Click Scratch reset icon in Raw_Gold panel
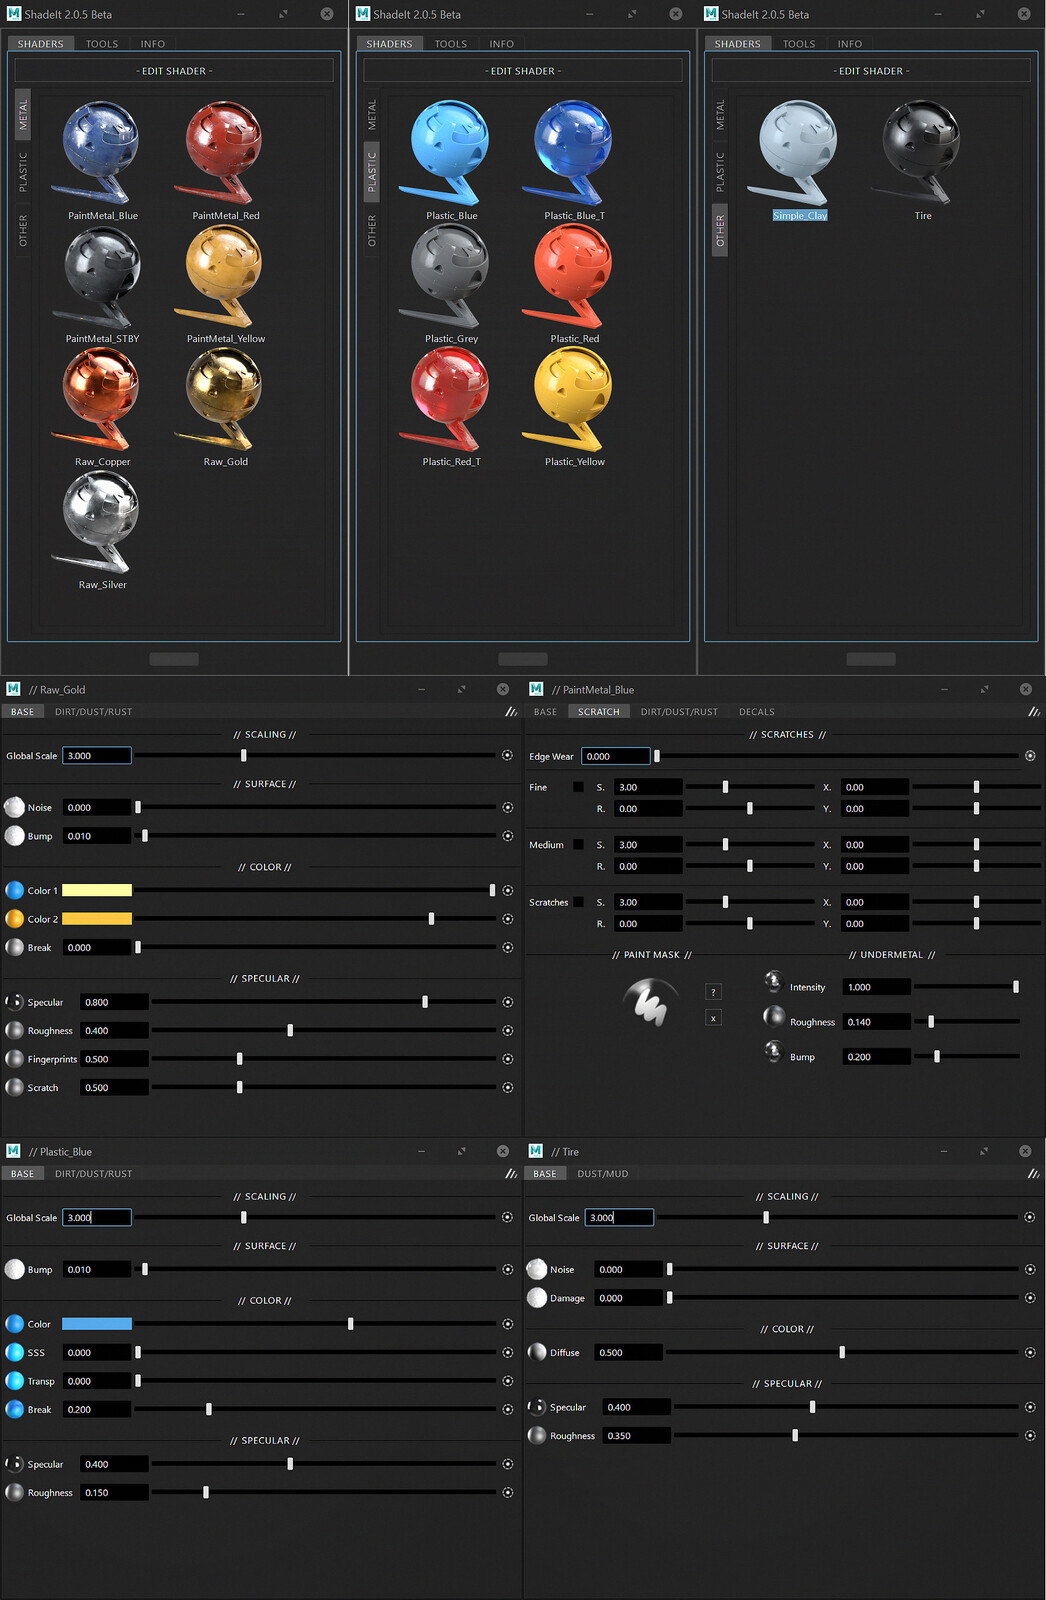This screenshot has width=1046, height=1600. [x=507, y=1087]
